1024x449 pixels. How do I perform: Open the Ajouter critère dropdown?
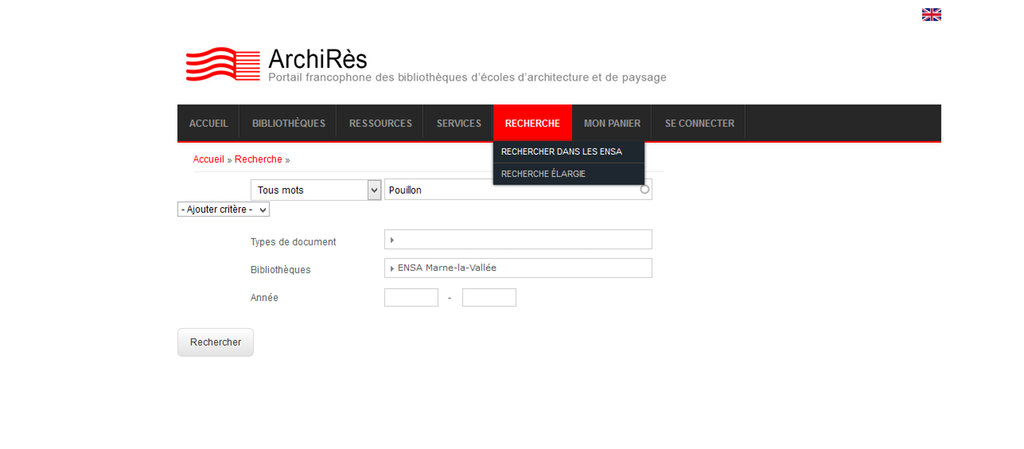pos(223,209)
